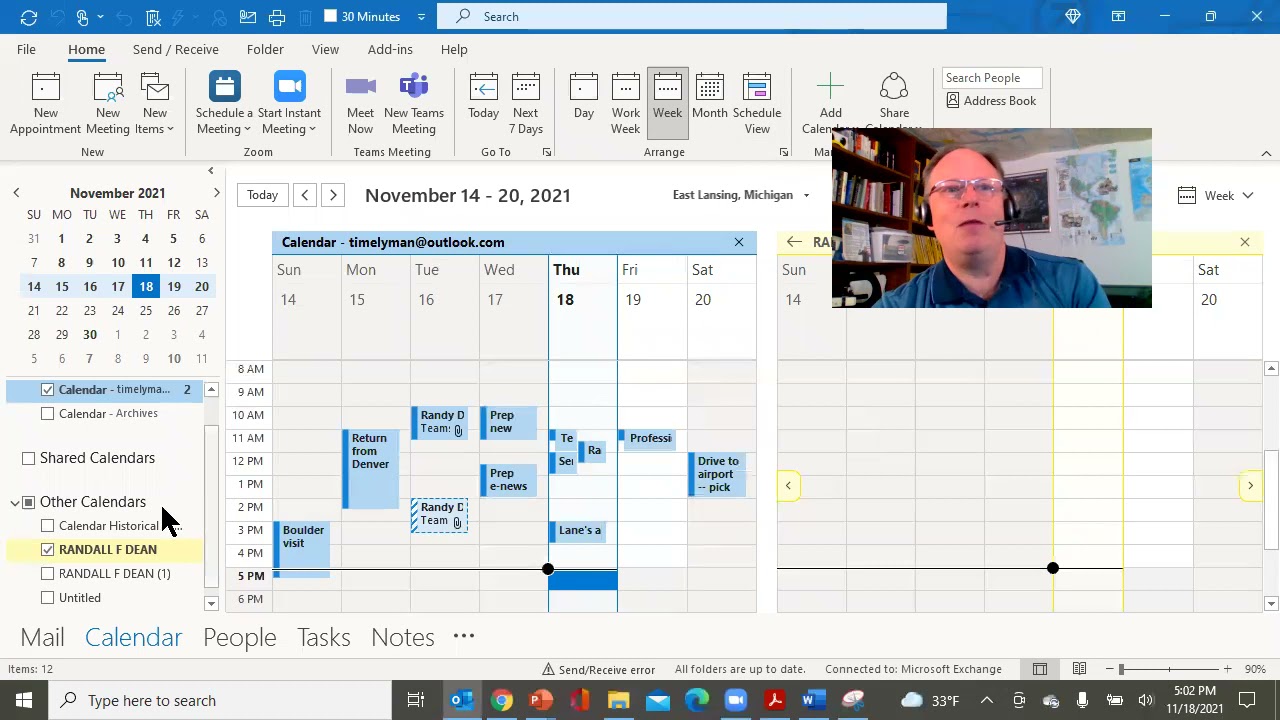1280x720 pixels.
Task: Open Zoom from the Windows taskbar
Action: click(736, 700)
